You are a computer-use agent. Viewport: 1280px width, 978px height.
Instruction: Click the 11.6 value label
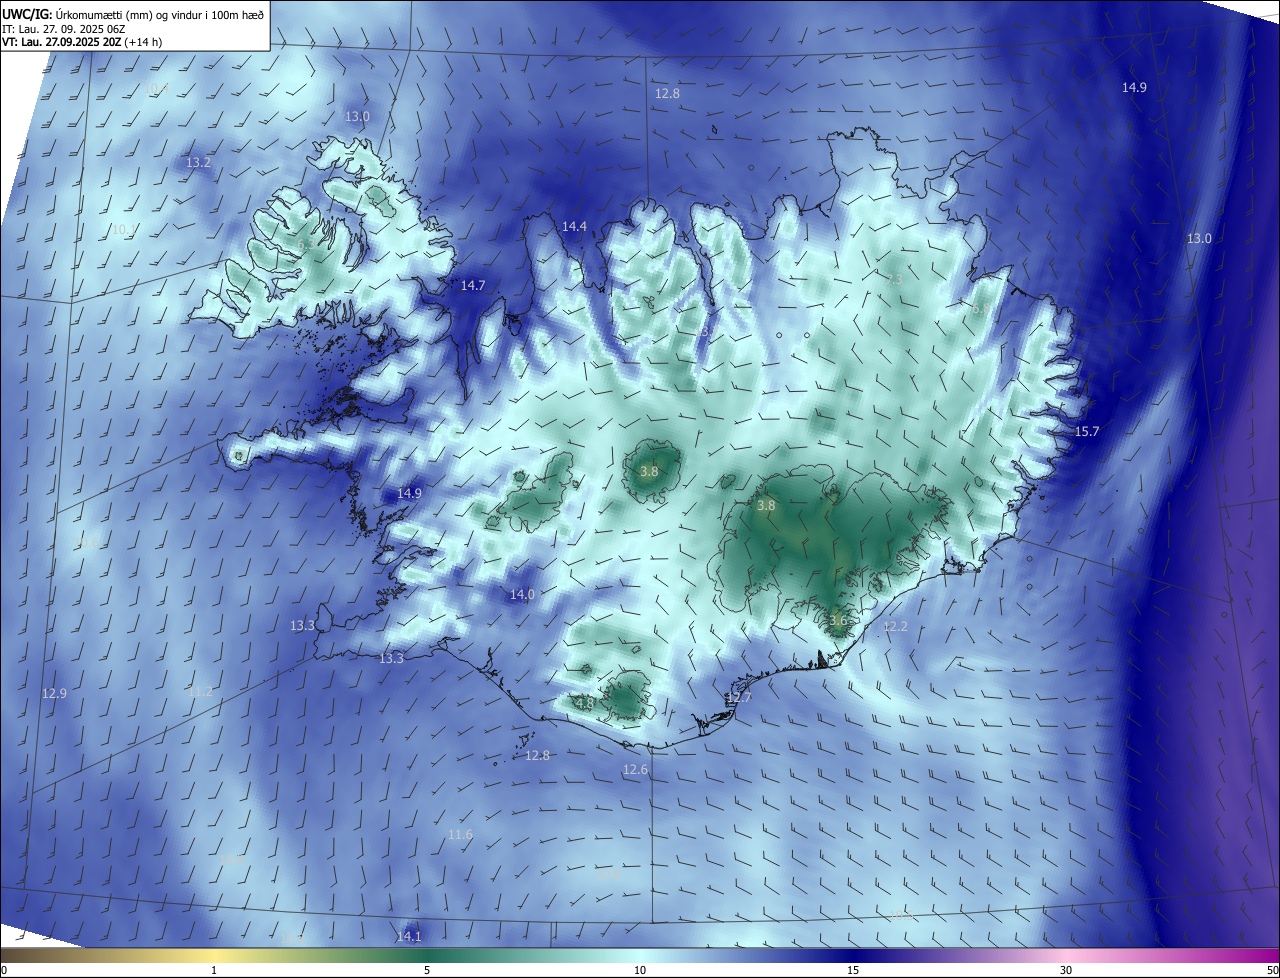pos(460,835)
